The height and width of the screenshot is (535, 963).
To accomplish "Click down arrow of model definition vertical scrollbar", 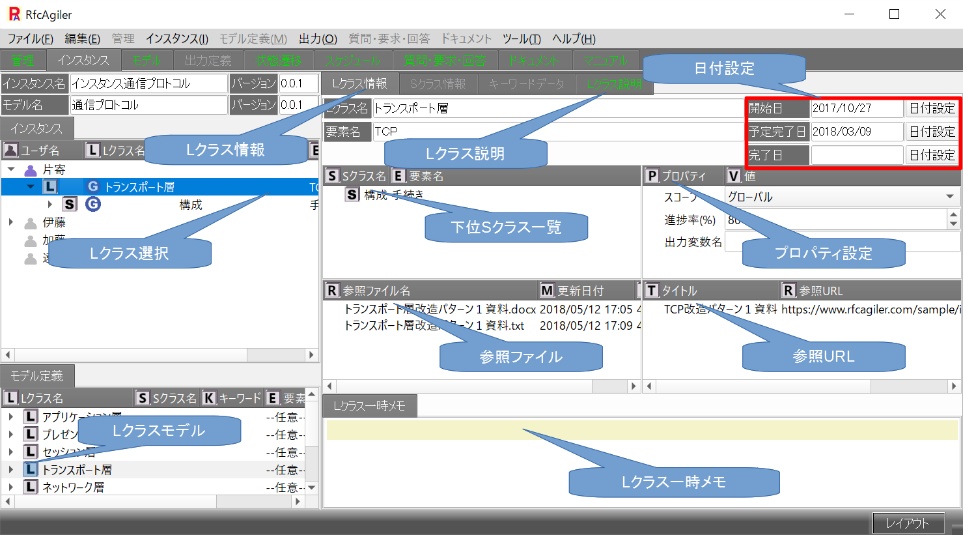I will (x=311, y=488).
